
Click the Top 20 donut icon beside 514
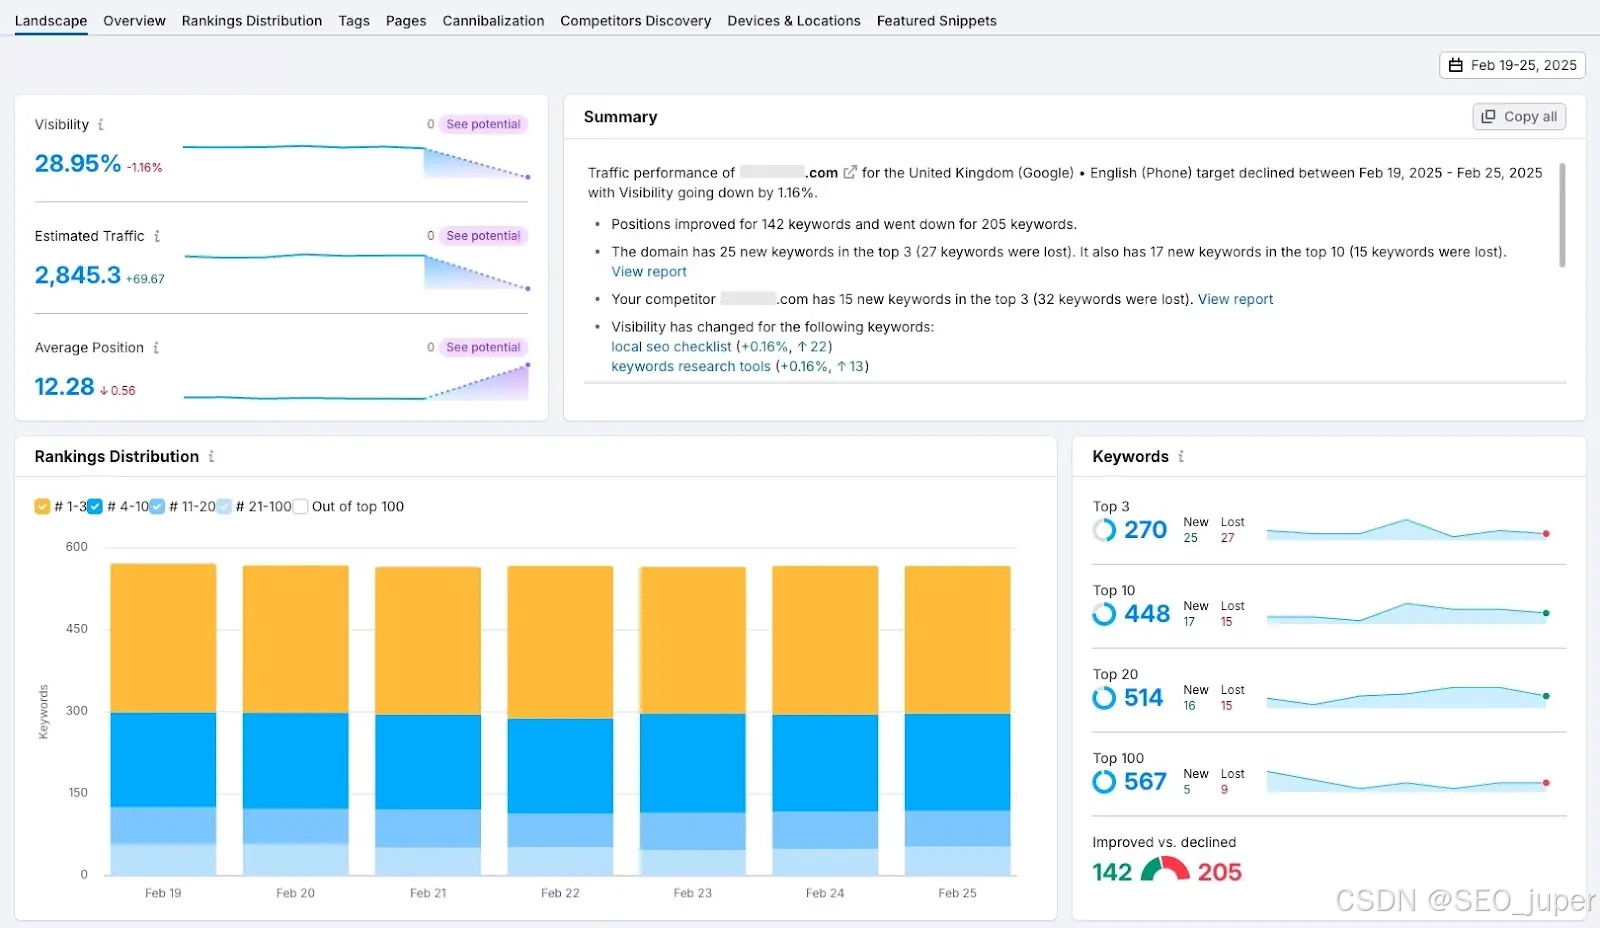point(1104,698)
